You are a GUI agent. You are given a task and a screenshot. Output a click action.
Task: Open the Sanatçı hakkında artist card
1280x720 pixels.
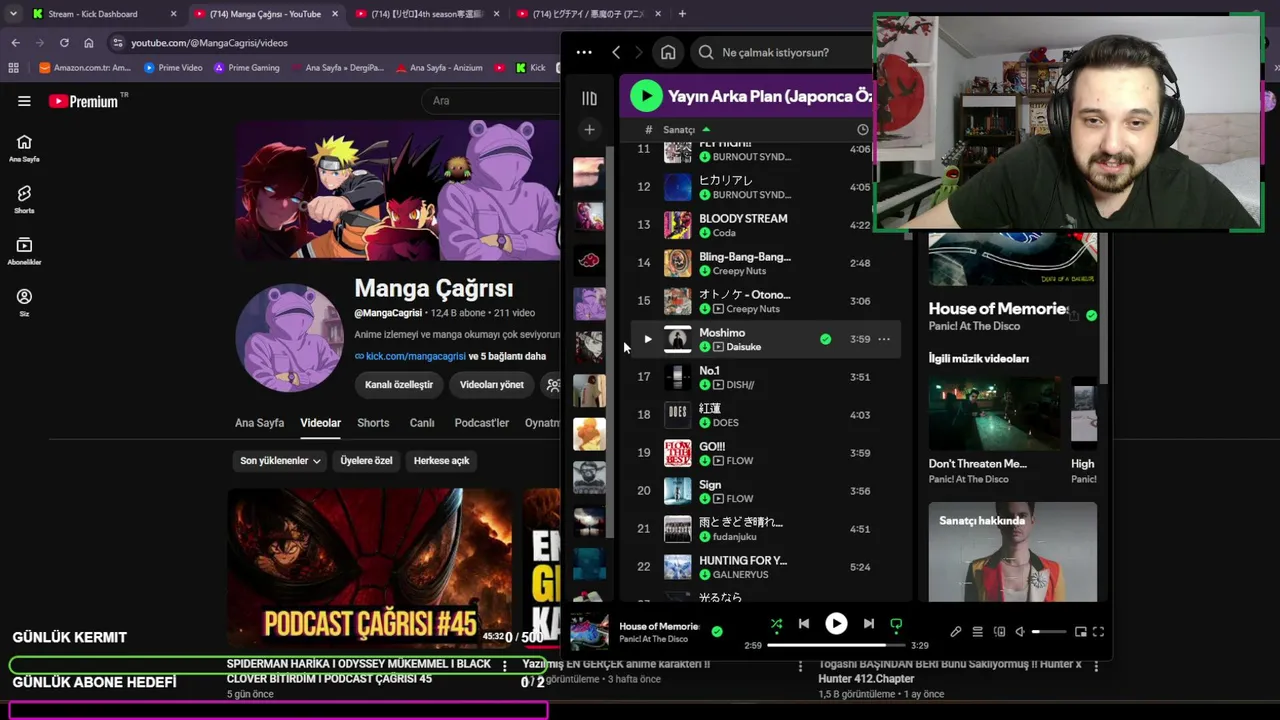tap(1013, 552)
